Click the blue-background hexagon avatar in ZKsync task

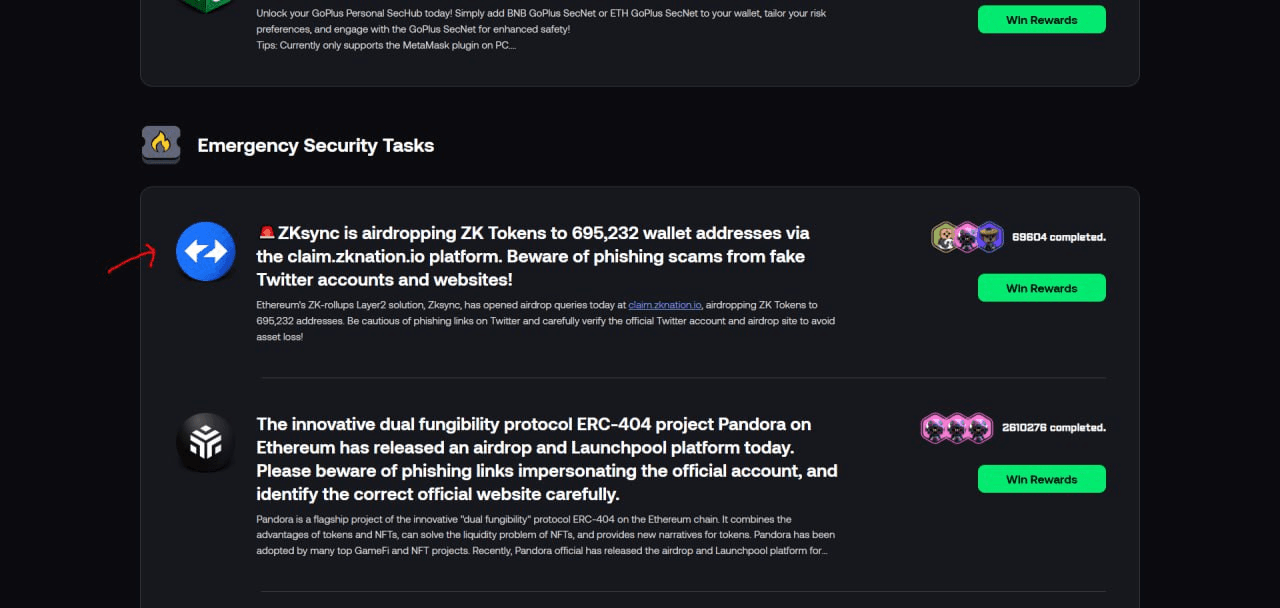tap(989, 237)
